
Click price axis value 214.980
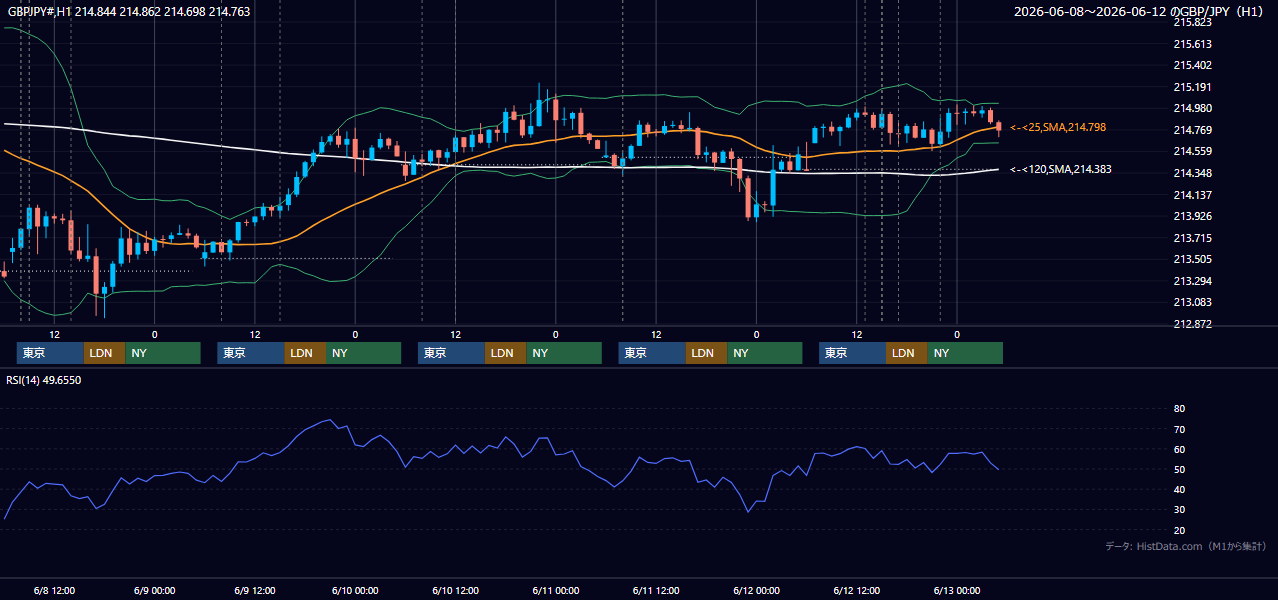[x=1192, y=108]
